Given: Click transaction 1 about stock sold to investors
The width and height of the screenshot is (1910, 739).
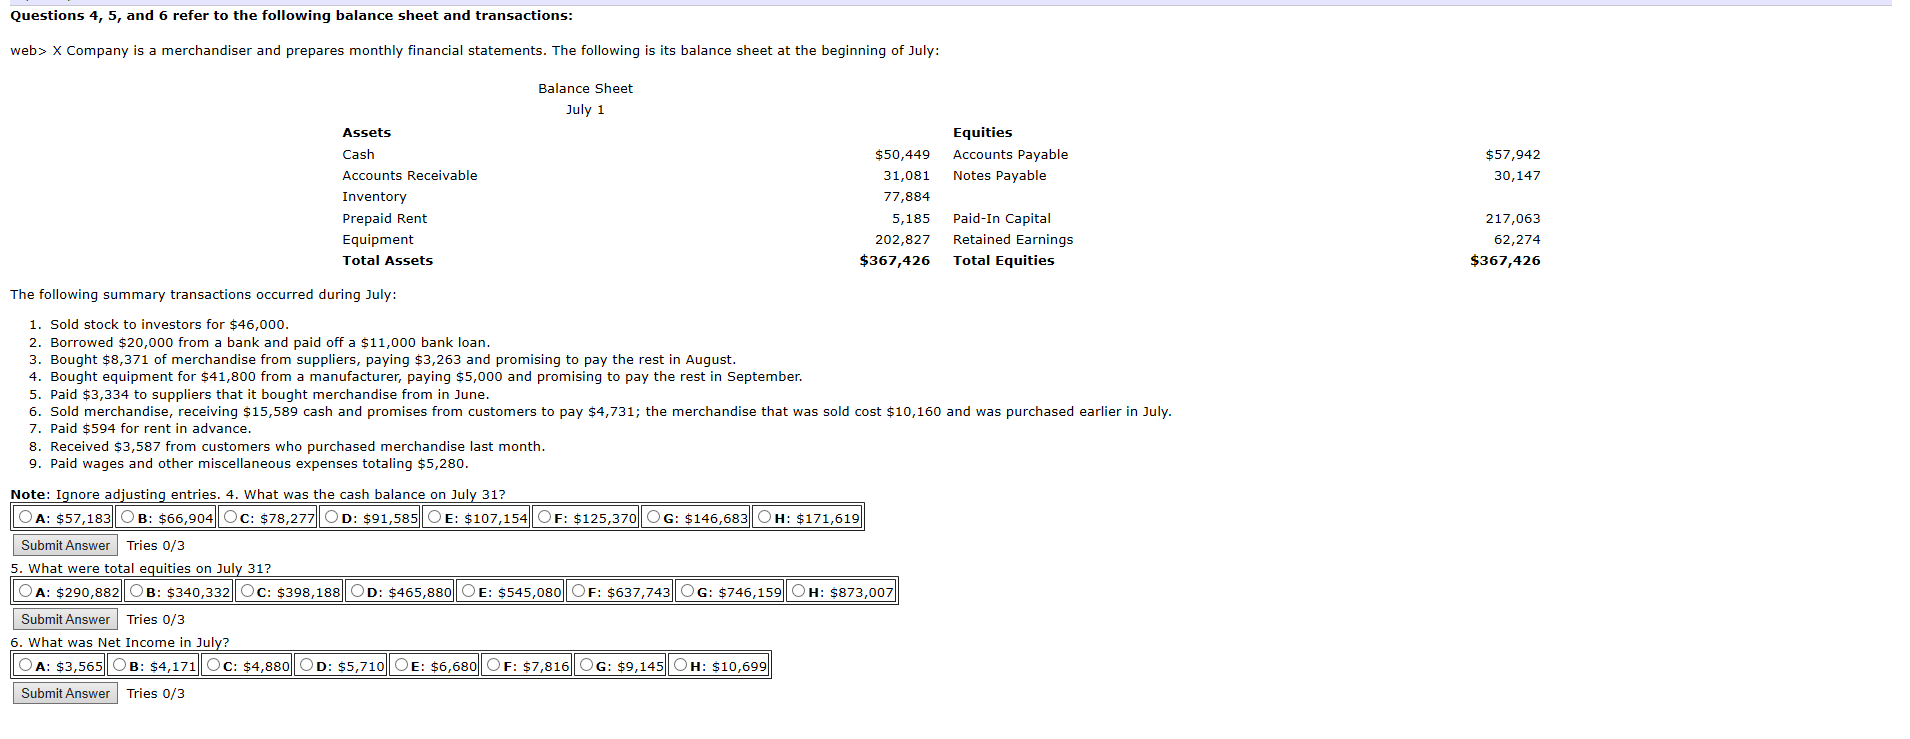Looking at the screenshot, I should click(x=169, y=325).
